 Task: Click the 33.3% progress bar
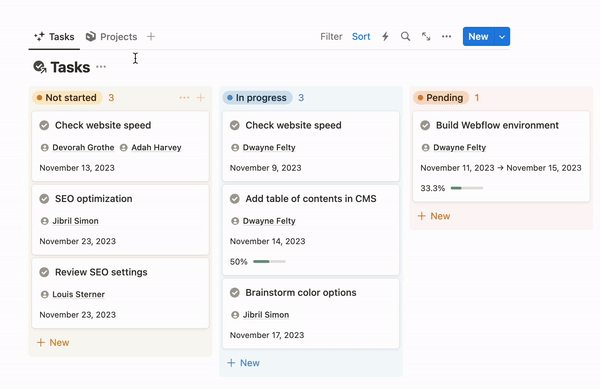click(x=467, y=188)
